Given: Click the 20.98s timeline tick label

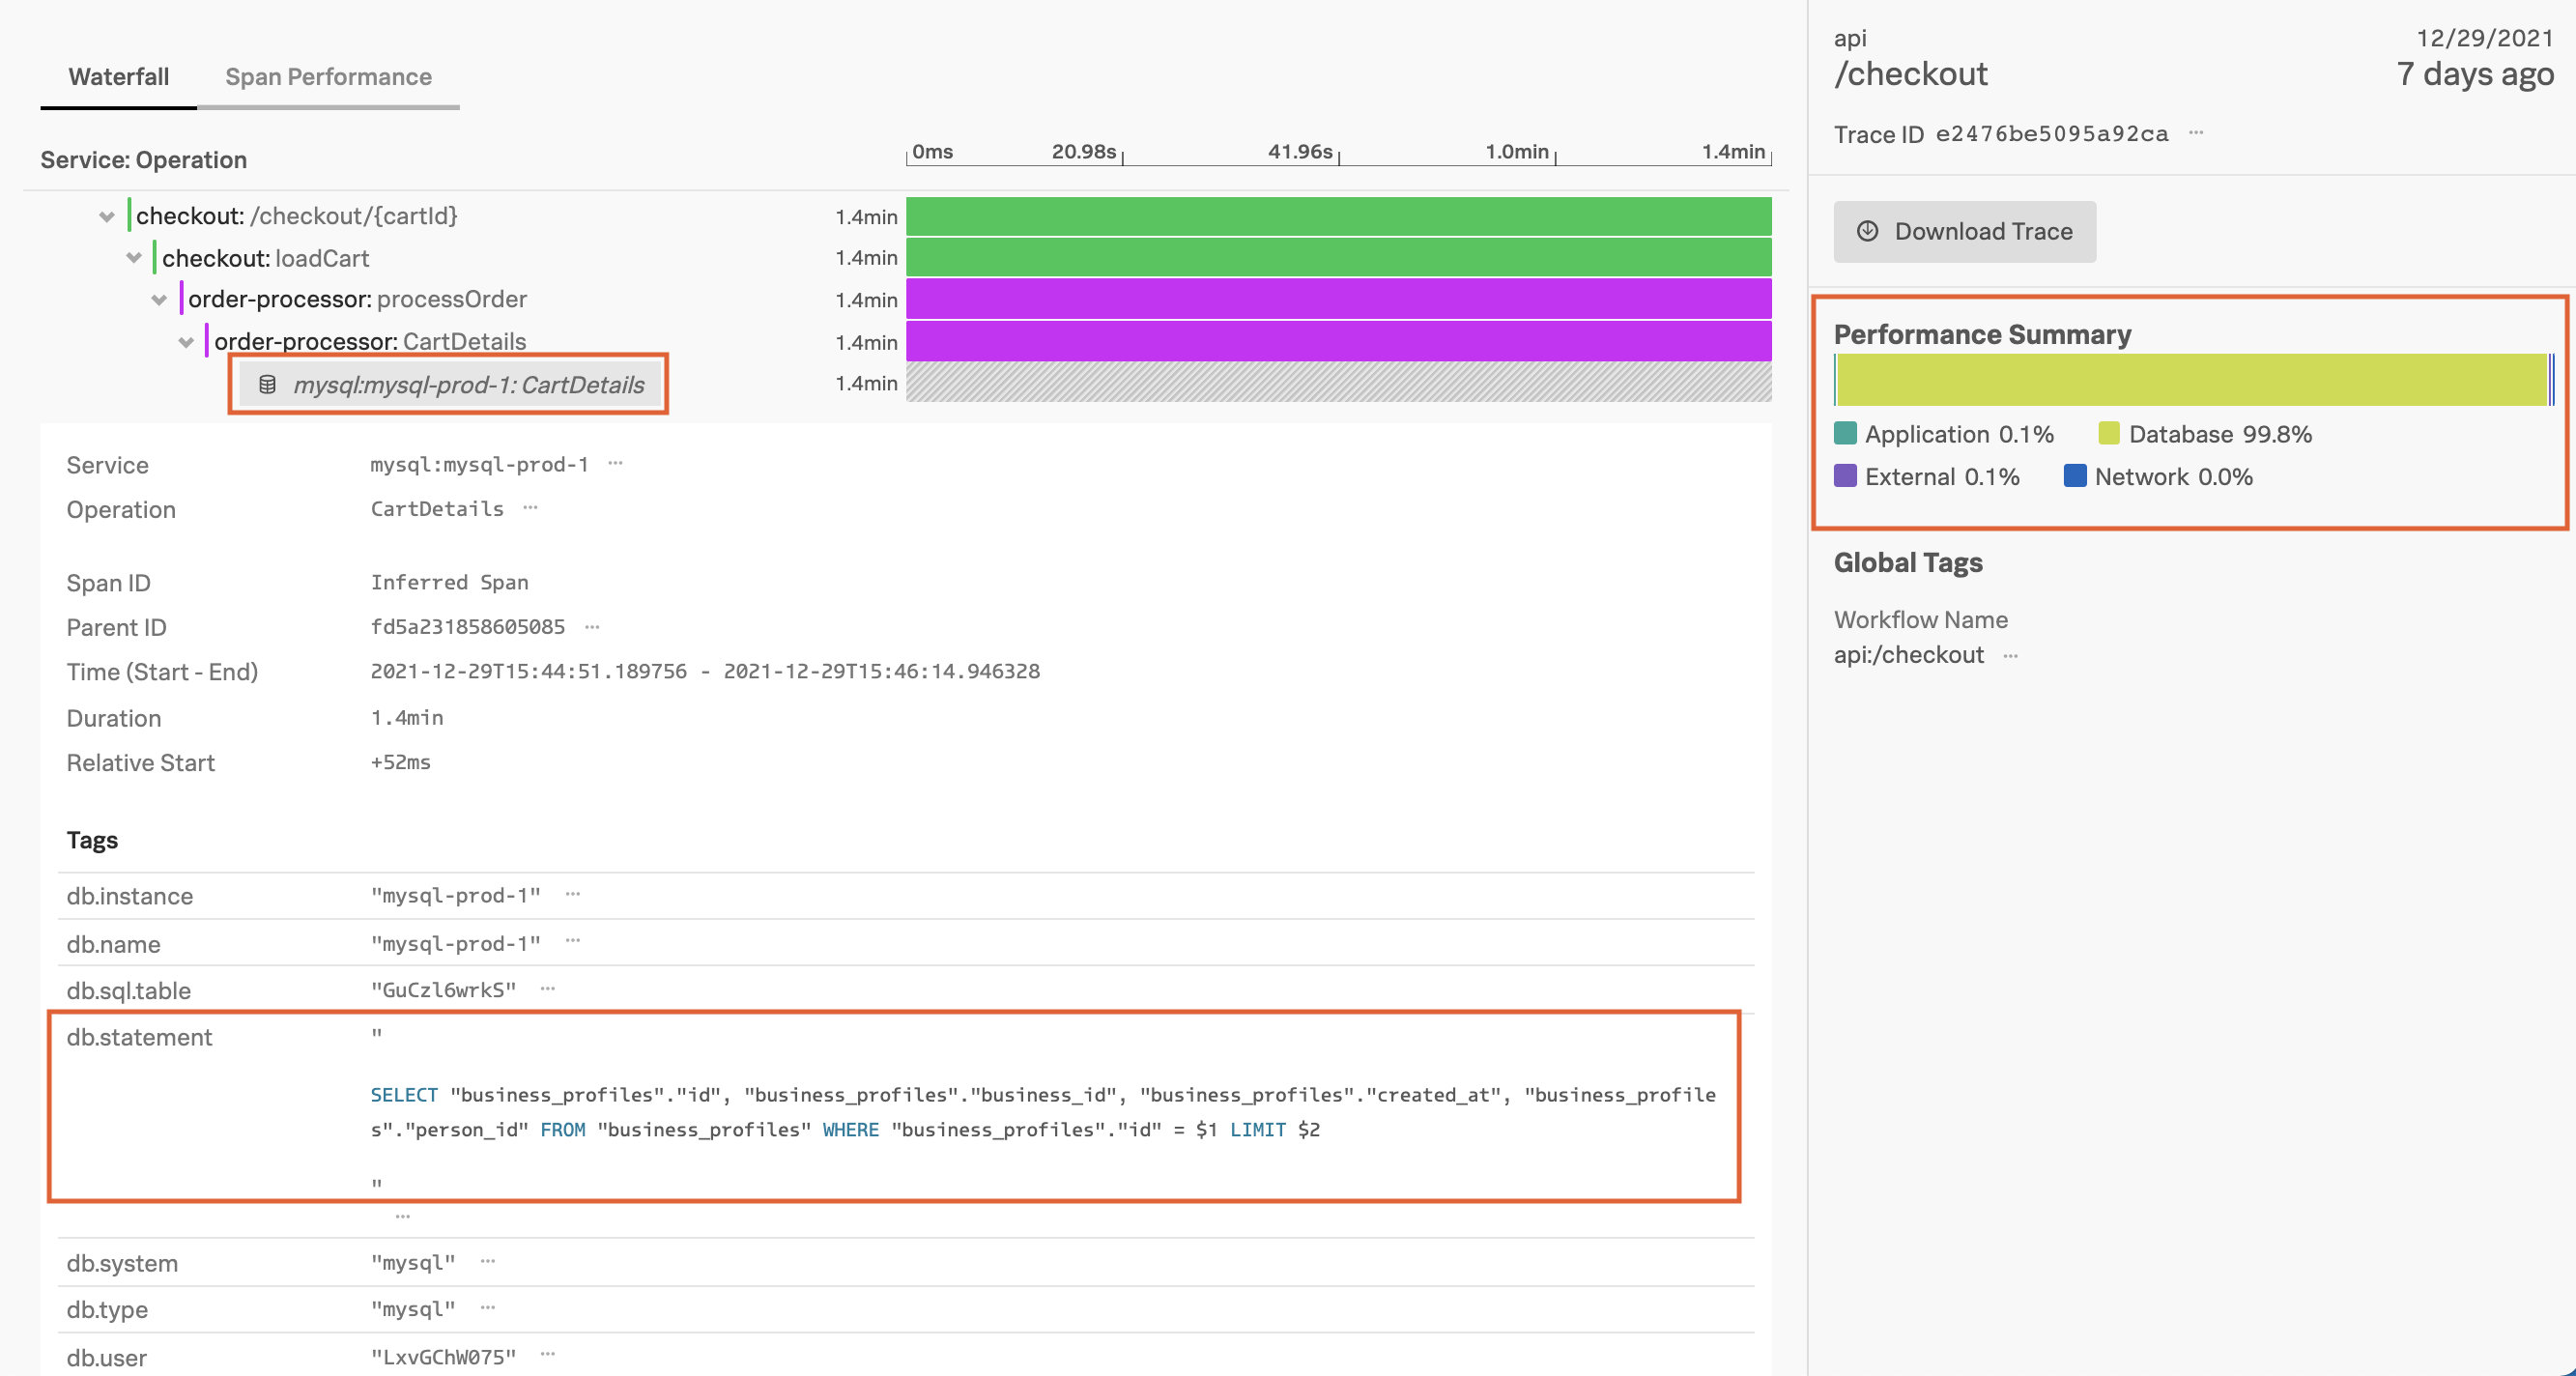Looking at the screenshot, I should 1083,151.
